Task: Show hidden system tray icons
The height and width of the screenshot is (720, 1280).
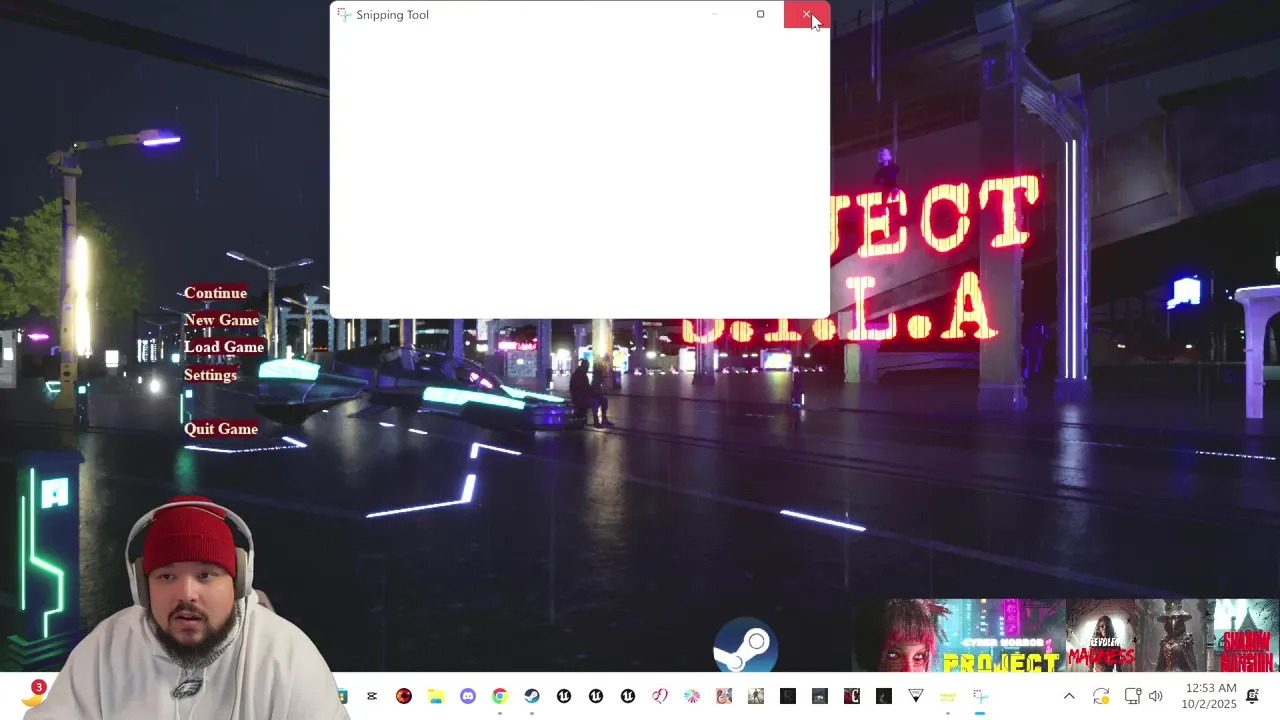Action: pos(1069,696)
